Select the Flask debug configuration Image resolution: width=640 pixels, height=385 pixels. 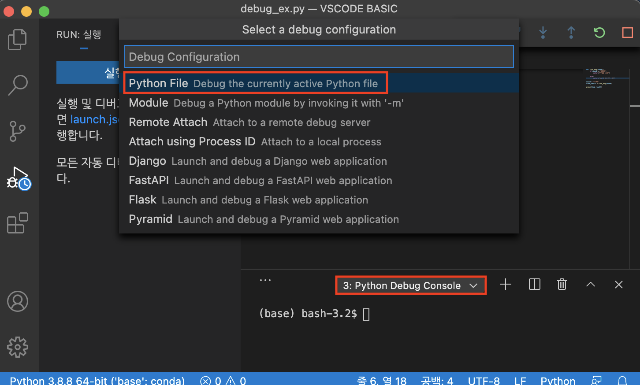319,200
